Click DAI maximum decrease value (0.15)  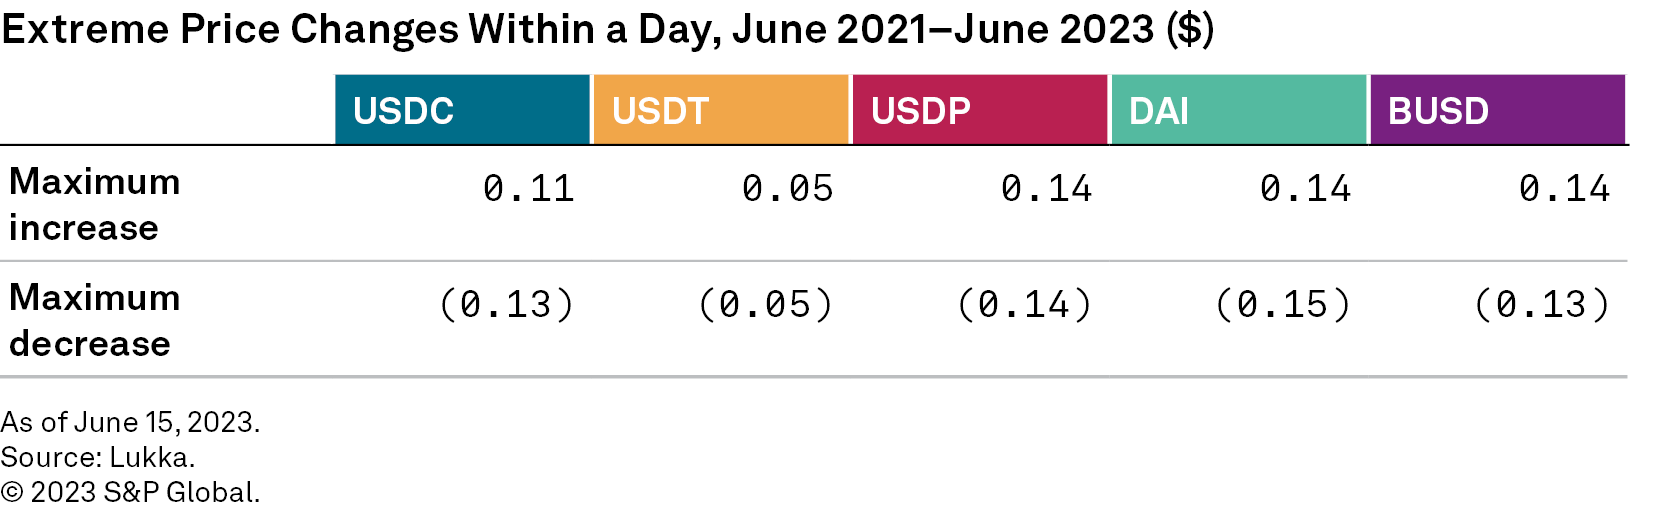coord(1284,305)
